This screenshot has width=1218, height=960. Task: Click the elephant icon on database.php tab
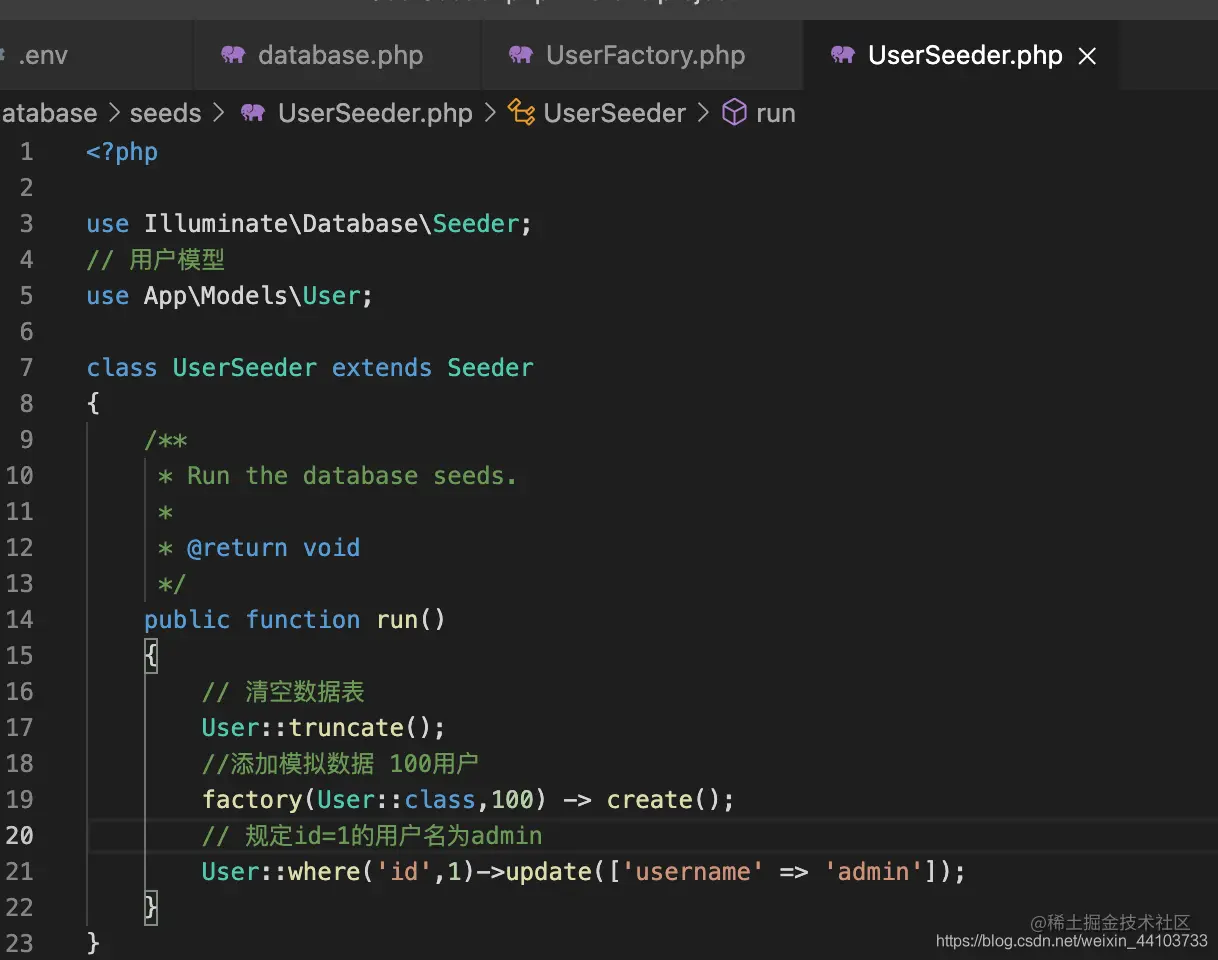coord(234,55)
